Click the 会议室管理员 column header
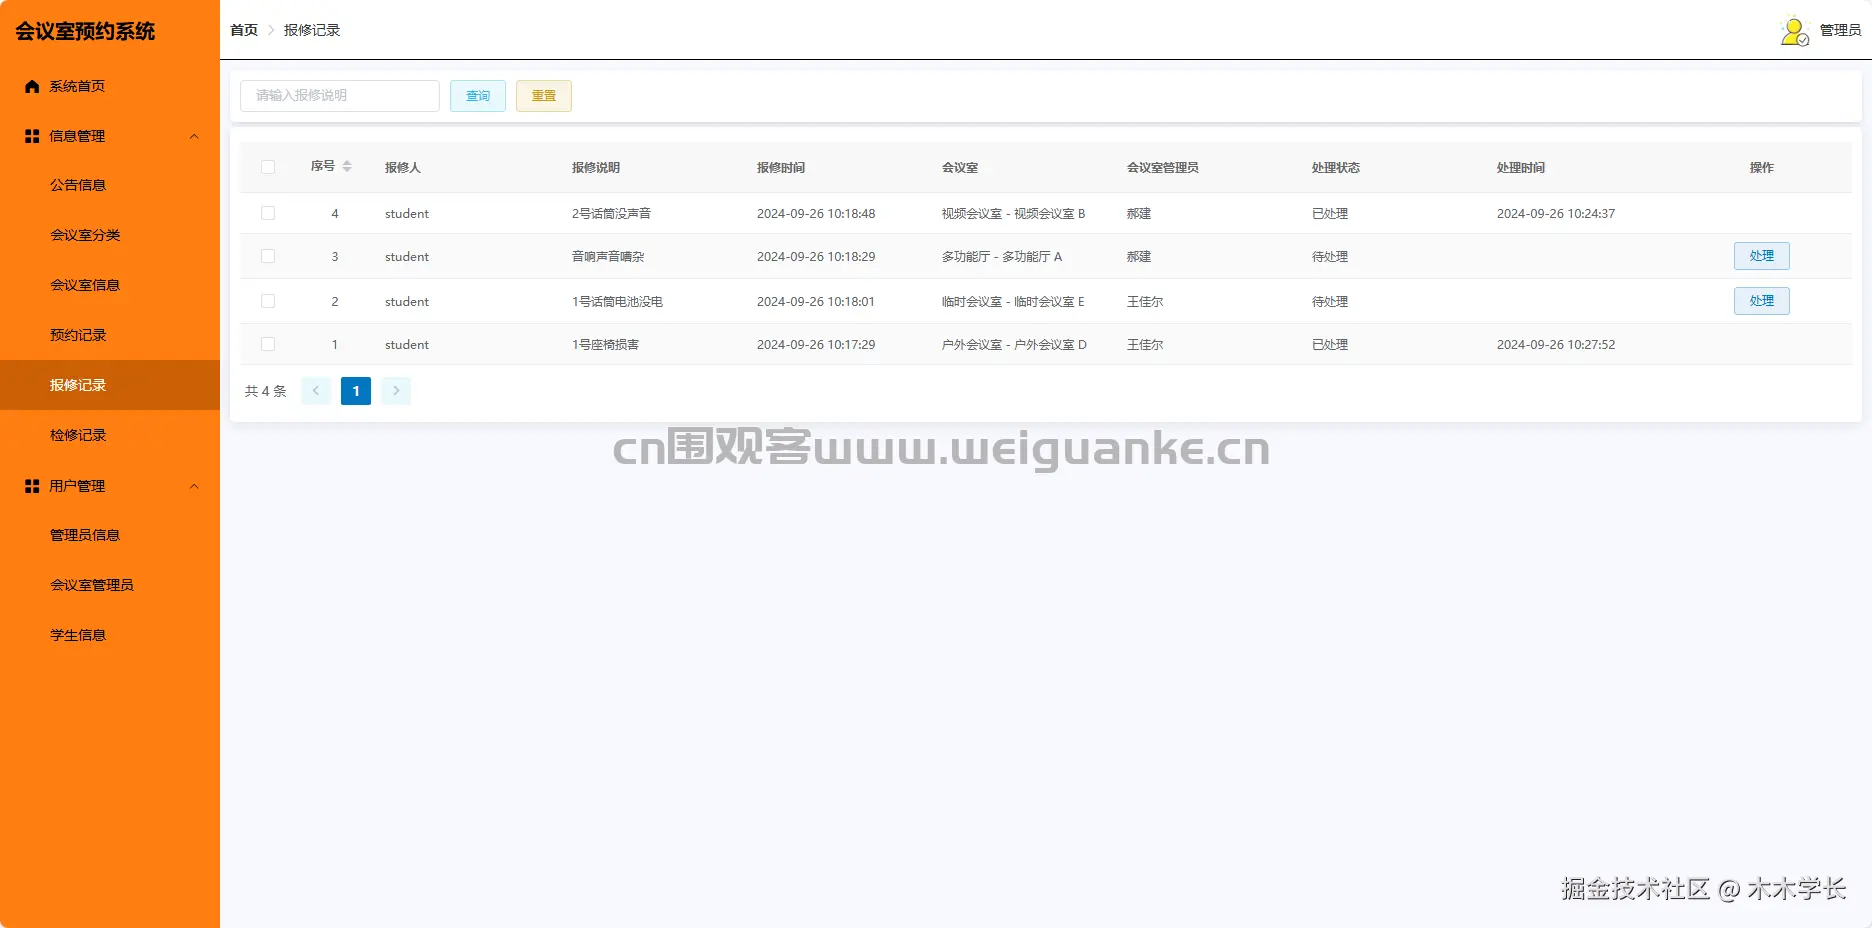 tap(1163, 168)
